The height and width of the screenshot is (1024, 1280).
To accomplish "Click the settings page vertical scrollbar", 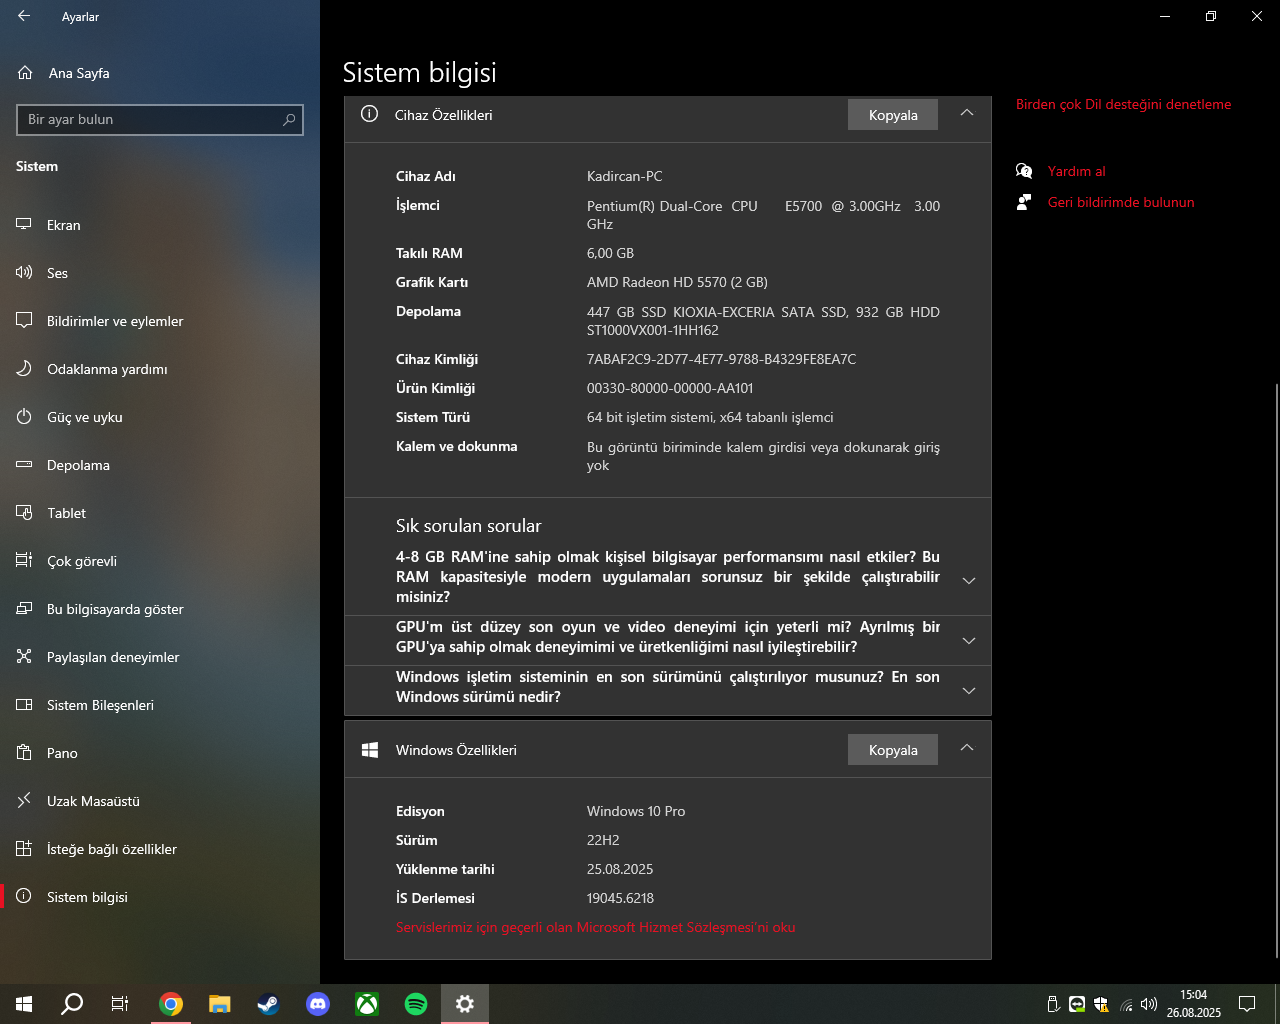I will (1276, 670).
